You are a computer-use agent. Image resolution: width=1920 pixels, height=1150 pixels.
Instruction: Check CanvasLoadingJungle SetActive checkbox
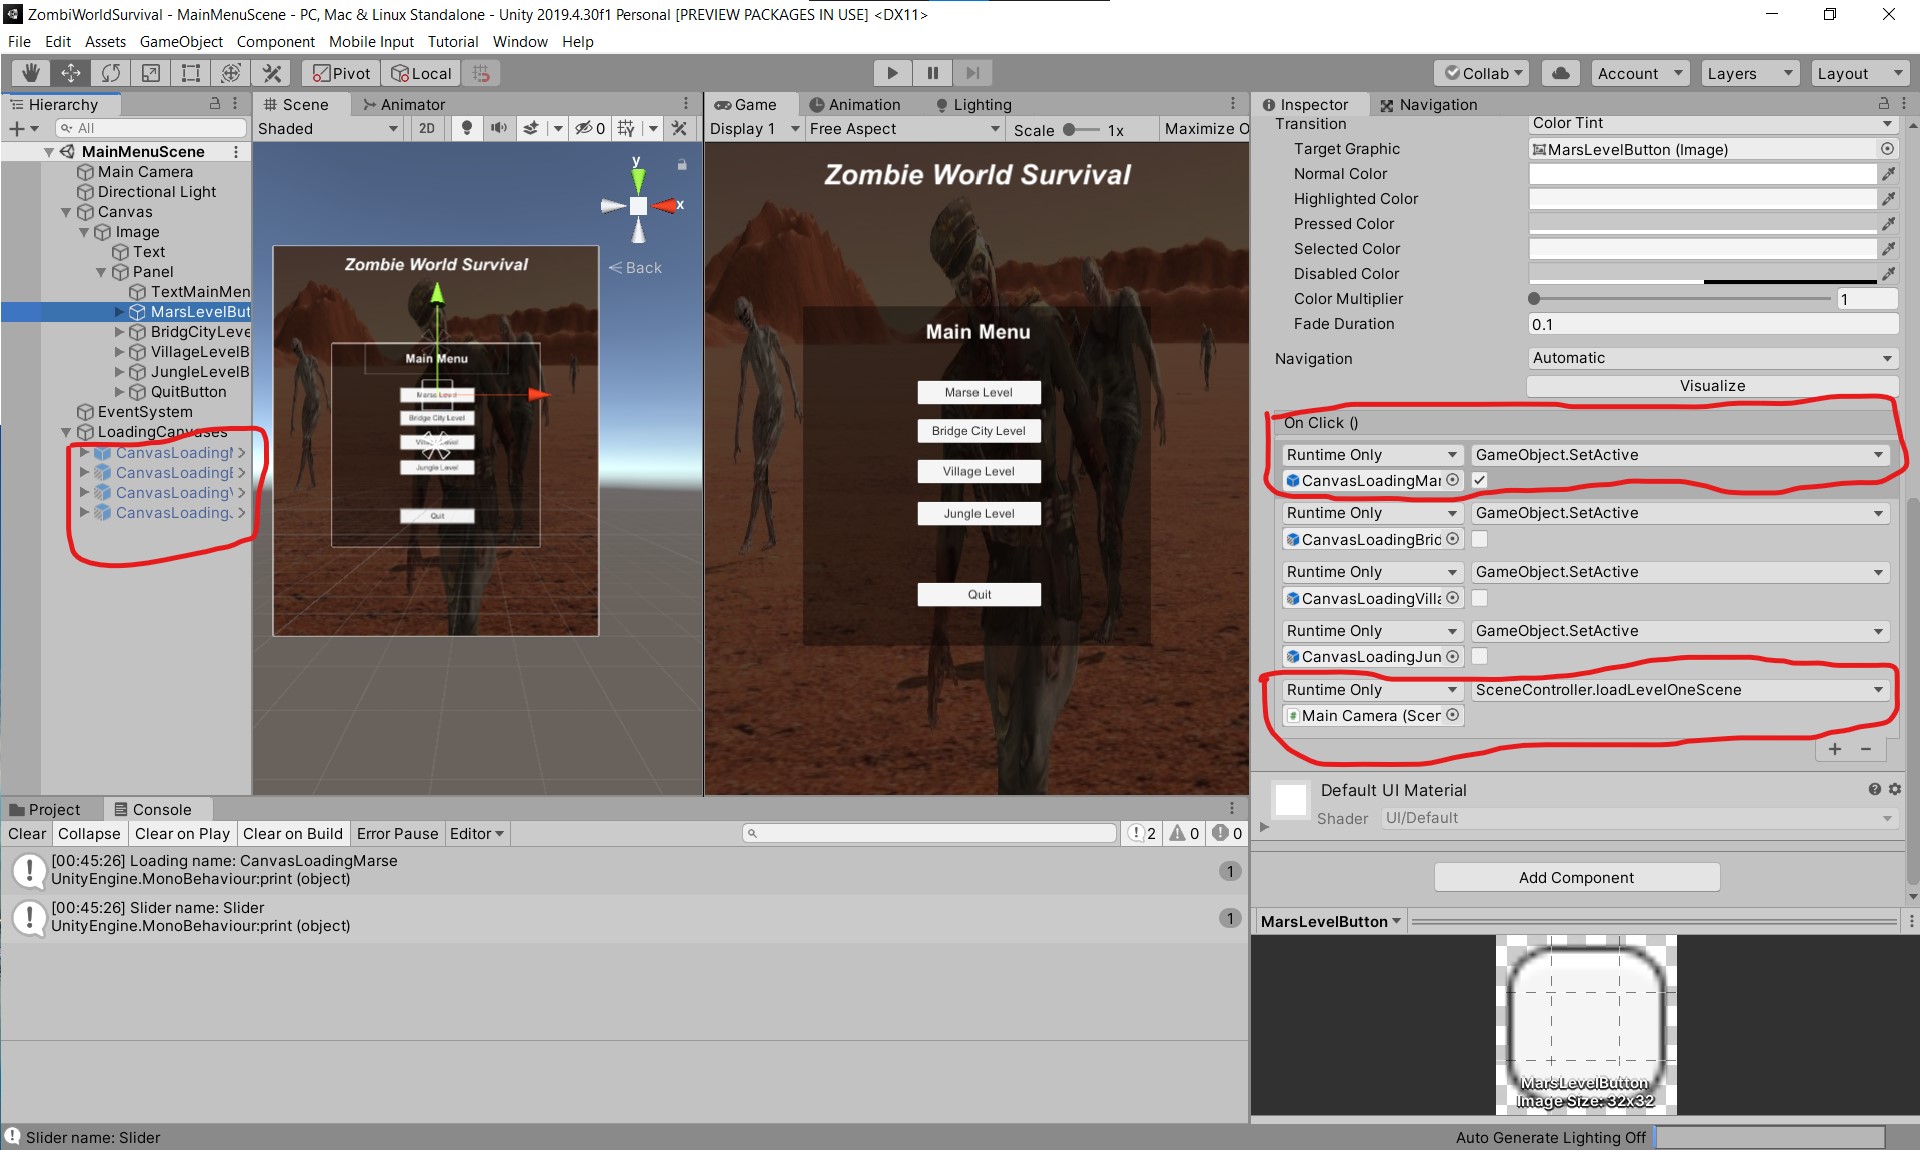[x=1480, y=656]
